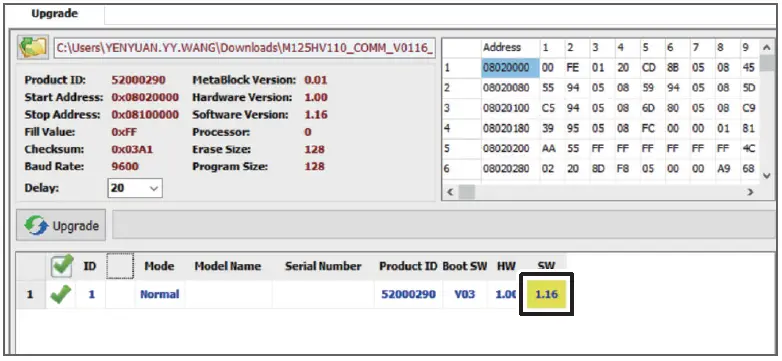782x361 pixels.
Task: Click the hex table horizontal scrollbar thumb
Action: [x=467, y=191]
